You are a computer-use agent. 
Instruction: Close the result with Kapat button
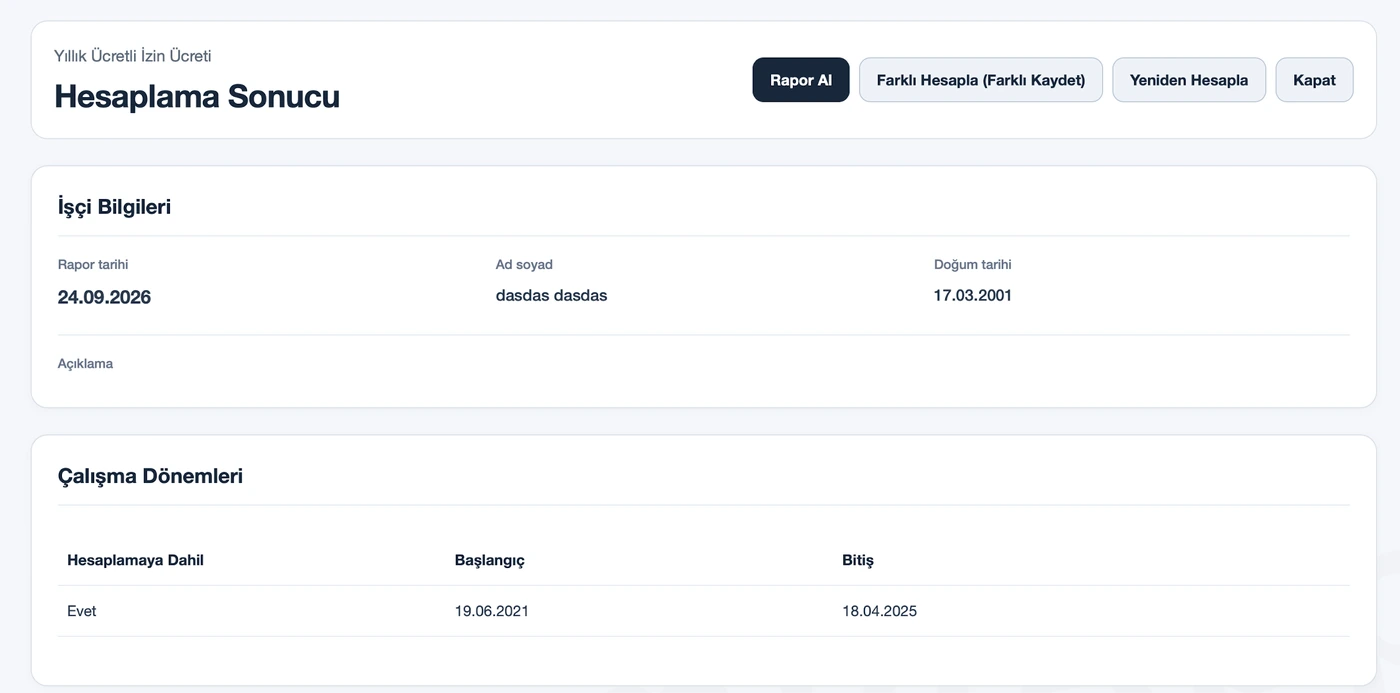1314,80
